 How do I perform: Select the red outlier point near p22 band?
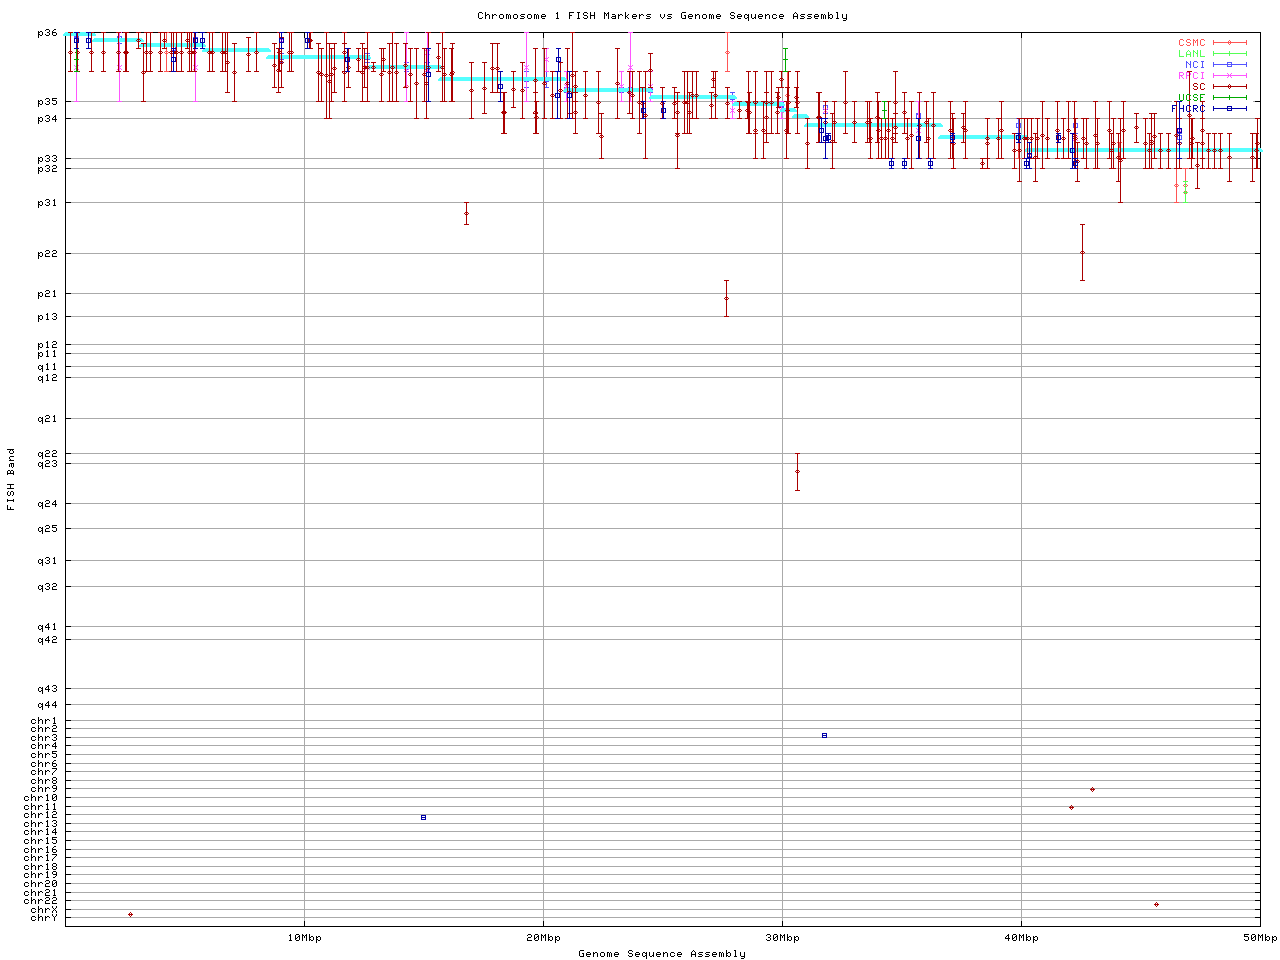[1082, 252]
